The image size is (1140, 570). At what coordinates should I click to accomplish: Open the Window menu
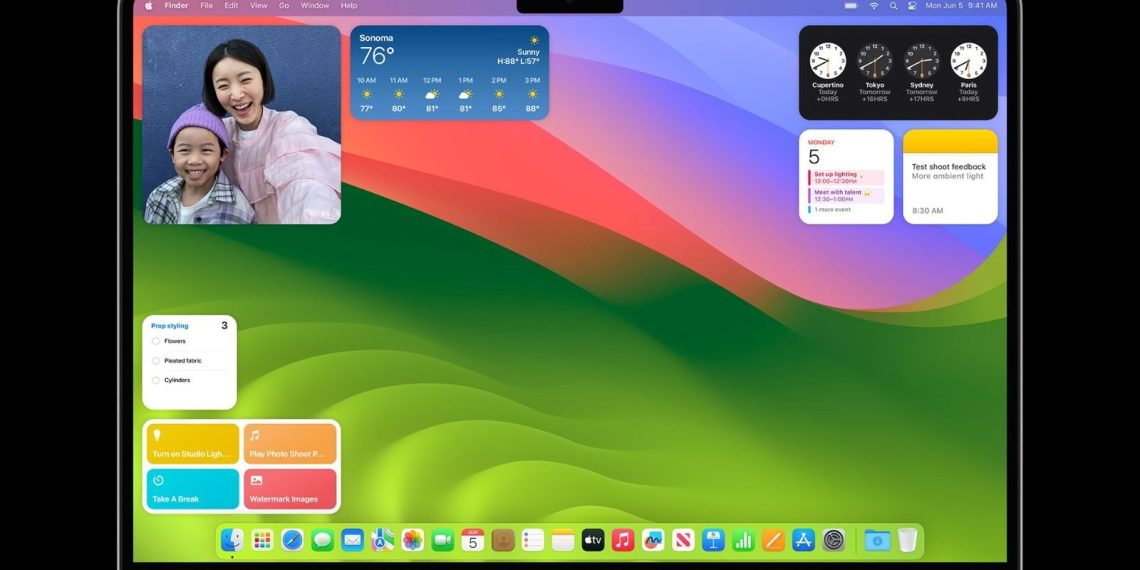(315, 6)
